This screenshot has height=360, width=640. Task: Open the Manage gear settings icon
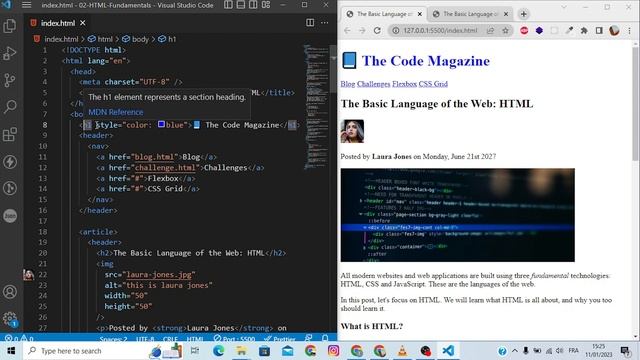pos(10,318)
